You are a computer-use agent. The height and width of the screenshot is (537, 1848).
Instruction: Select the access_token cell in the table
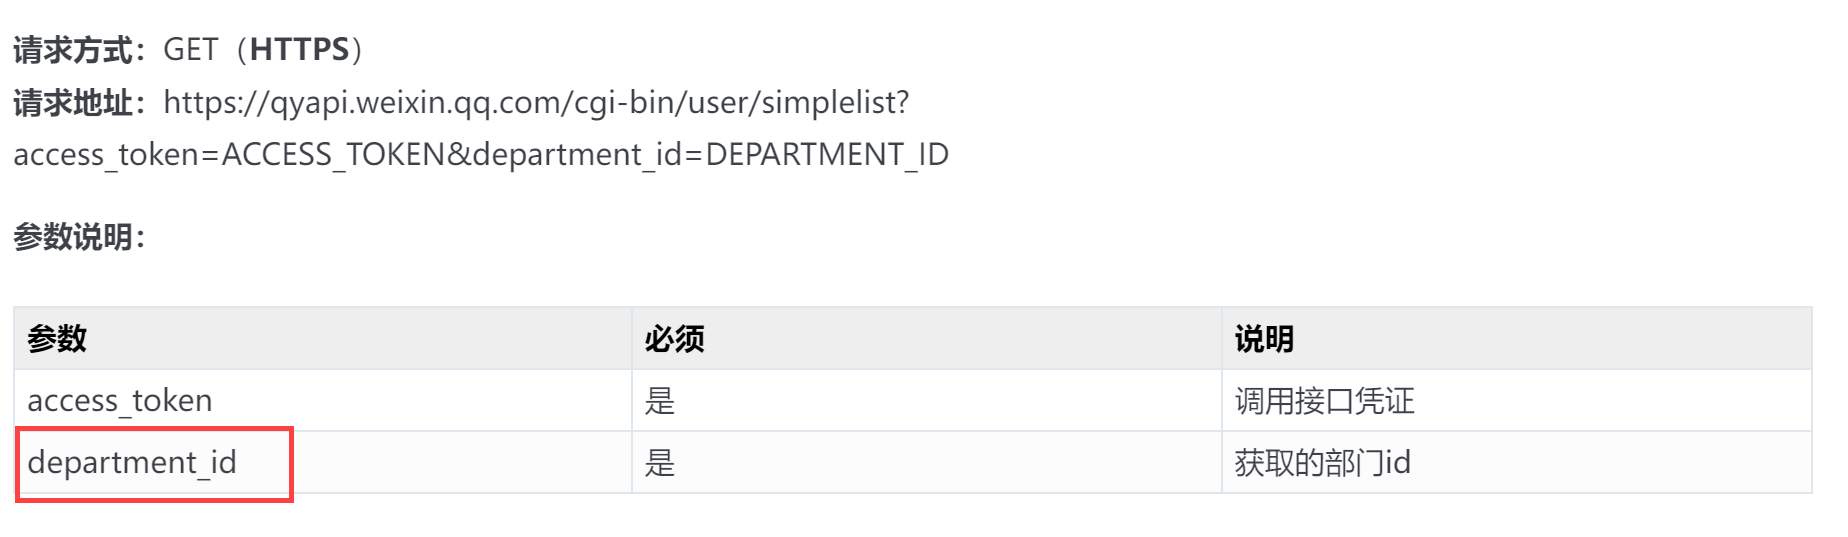point(120,401)
